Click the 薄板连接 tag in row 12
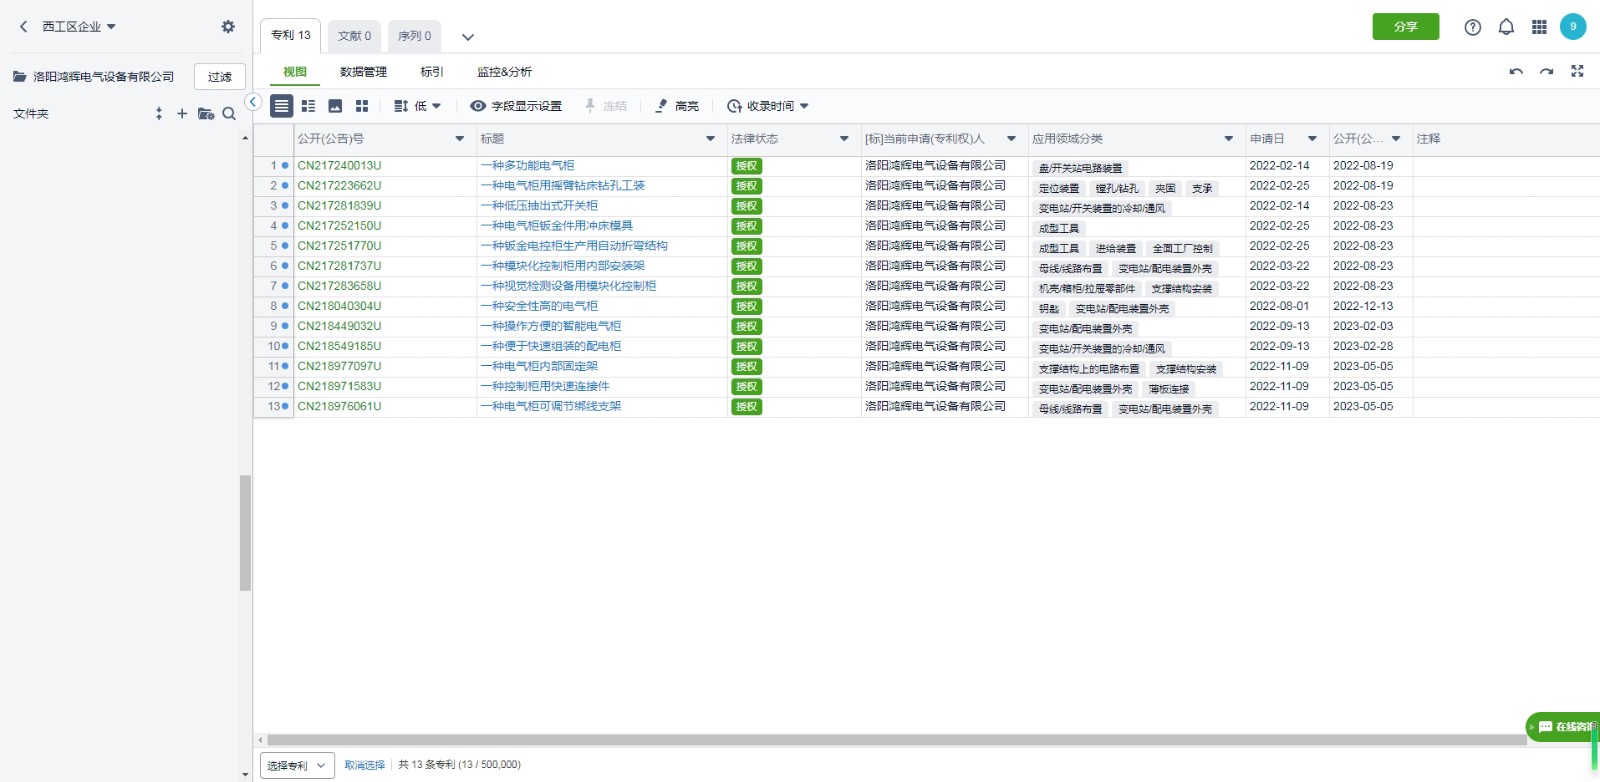Image resolution: width=1600 pixels, height=782 pixels. point(1169,388)
